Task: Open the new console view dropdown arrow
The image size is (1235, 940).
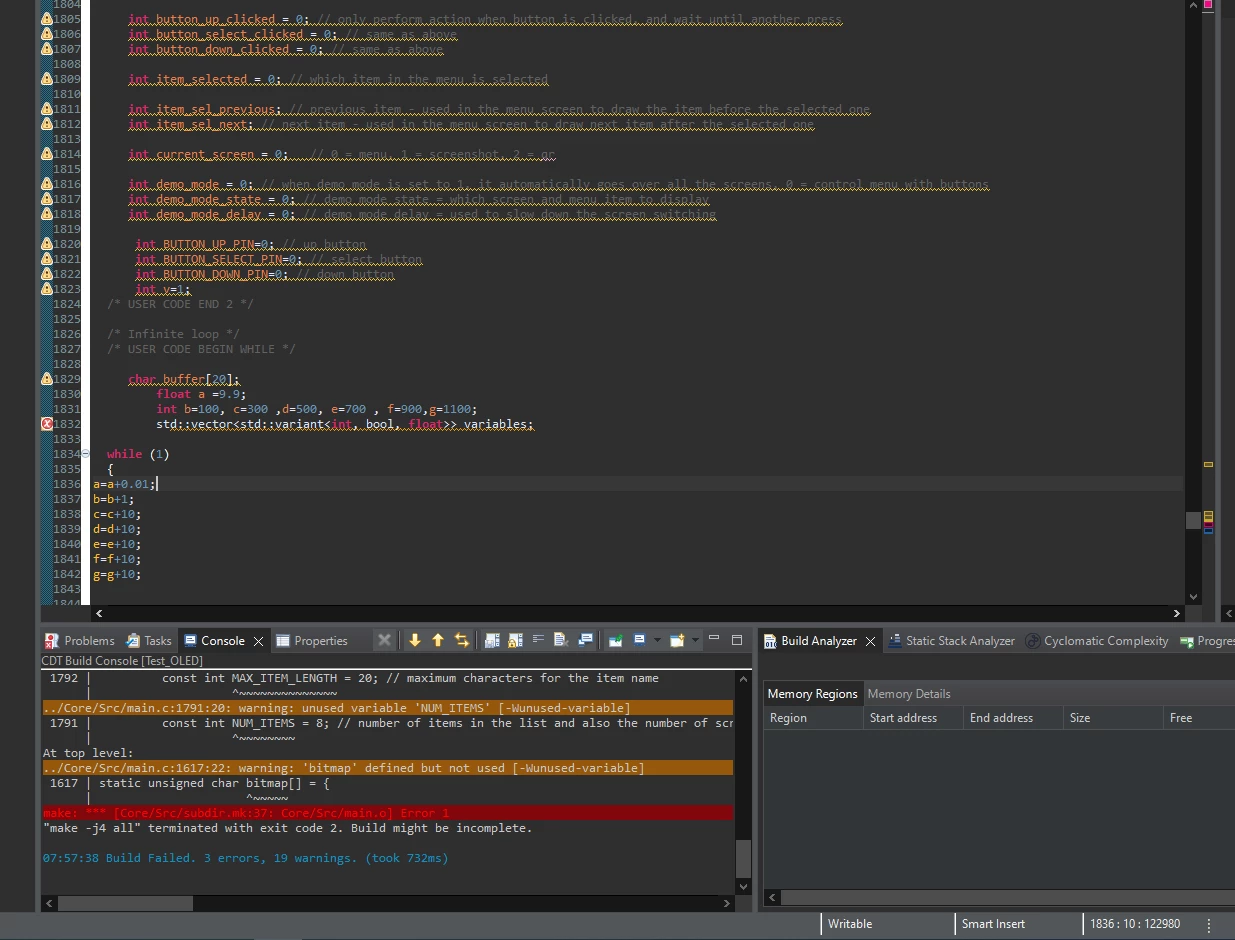Action: tap(695, 640)
